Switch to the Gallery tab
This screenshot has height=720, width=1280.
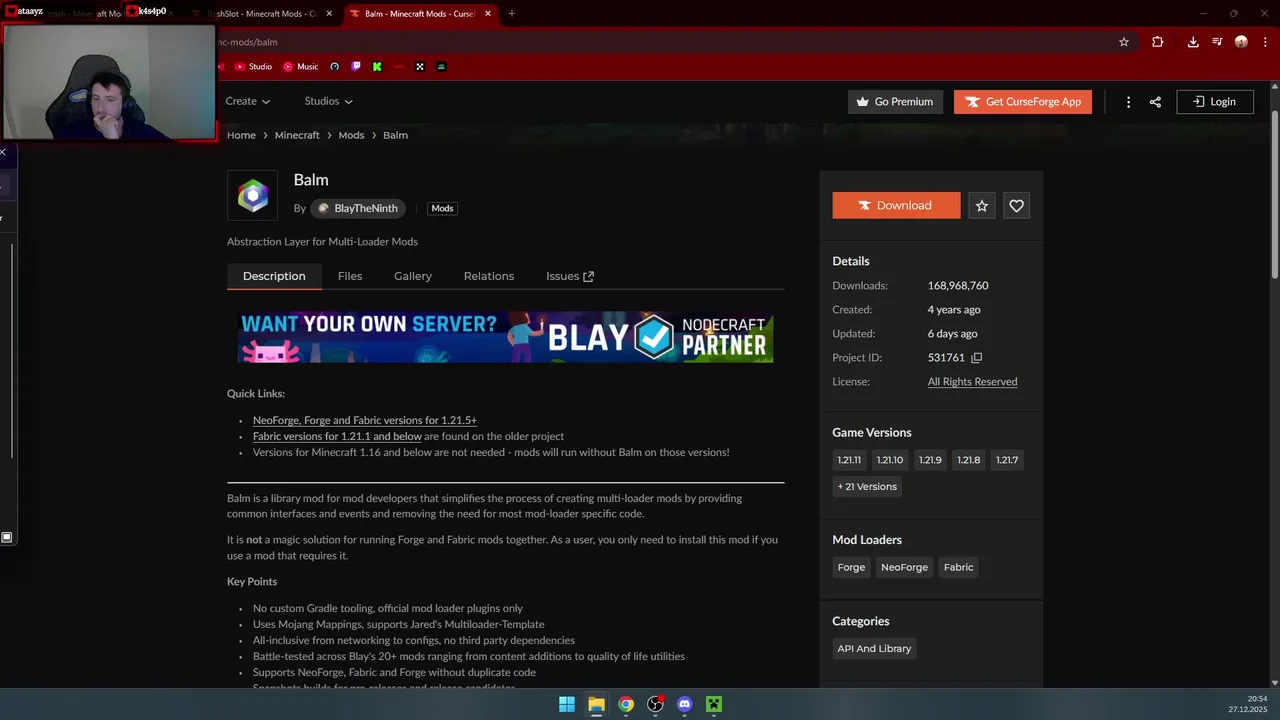413,276
